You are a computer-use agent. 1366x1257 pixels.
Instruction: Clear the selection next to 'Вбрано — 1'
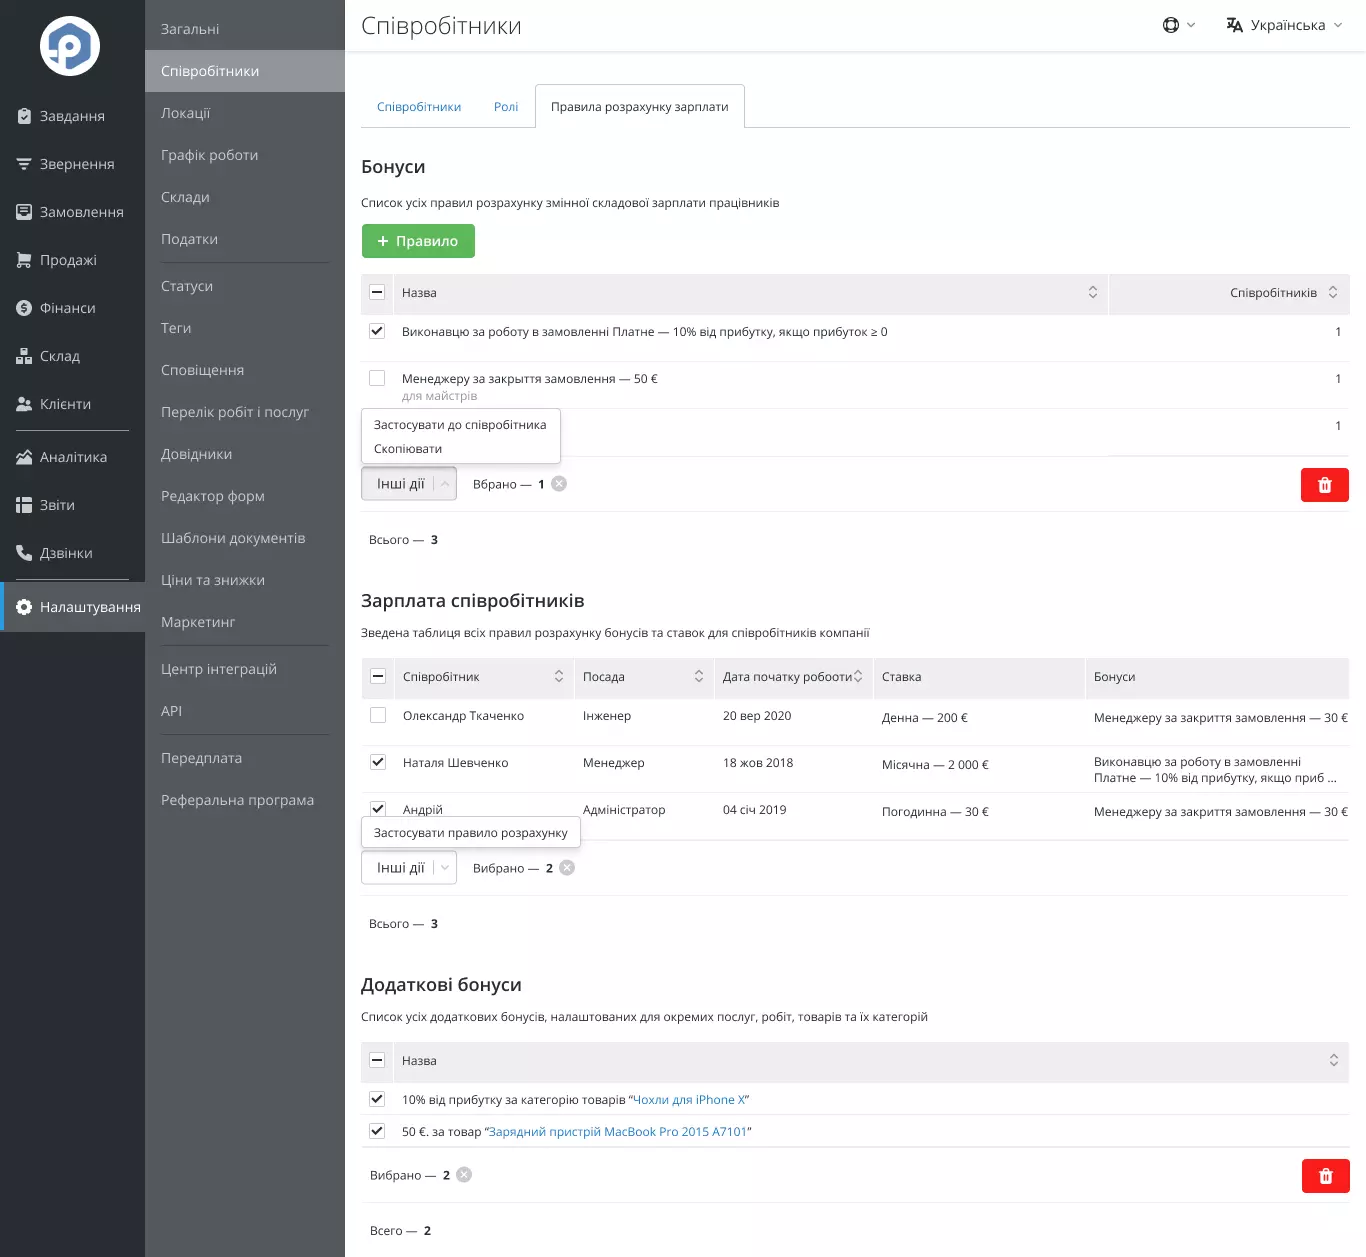tap(559, 484)
